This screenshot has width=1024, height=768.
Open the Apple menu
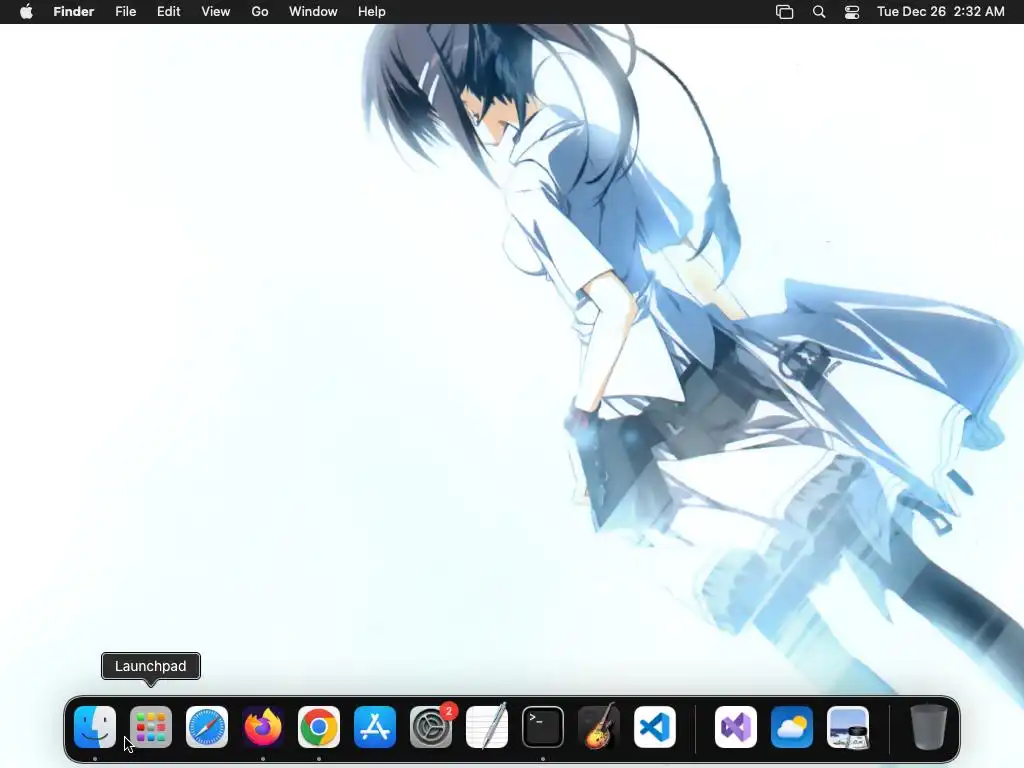[x=26, y=12]
